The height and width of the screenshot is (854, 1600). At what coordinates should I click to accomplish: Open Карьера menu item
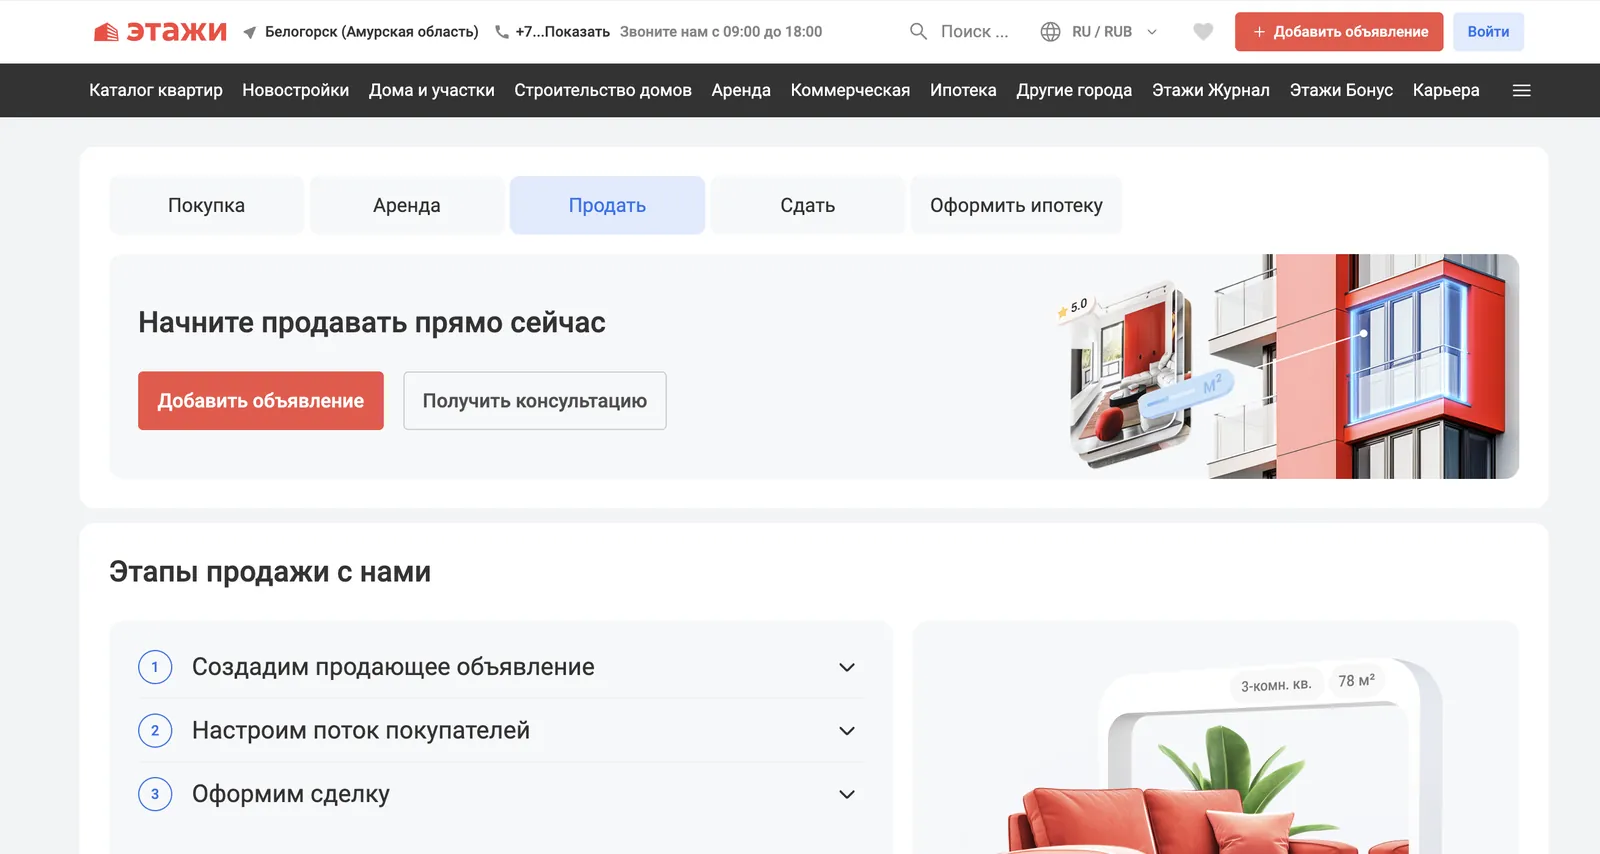point(1446,90)
